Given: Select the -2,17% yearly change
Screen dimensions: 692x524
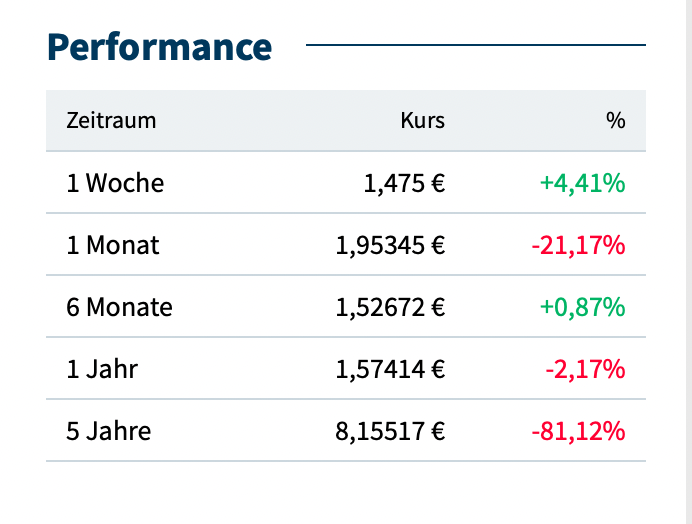Looking at the screenshot, I should [x=585, y=369].
